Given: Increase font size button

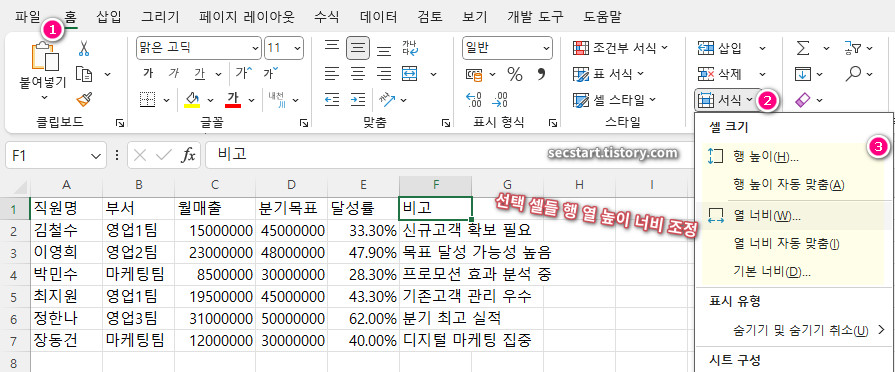Looking at the screenshot, I should [x=244, y=73].
